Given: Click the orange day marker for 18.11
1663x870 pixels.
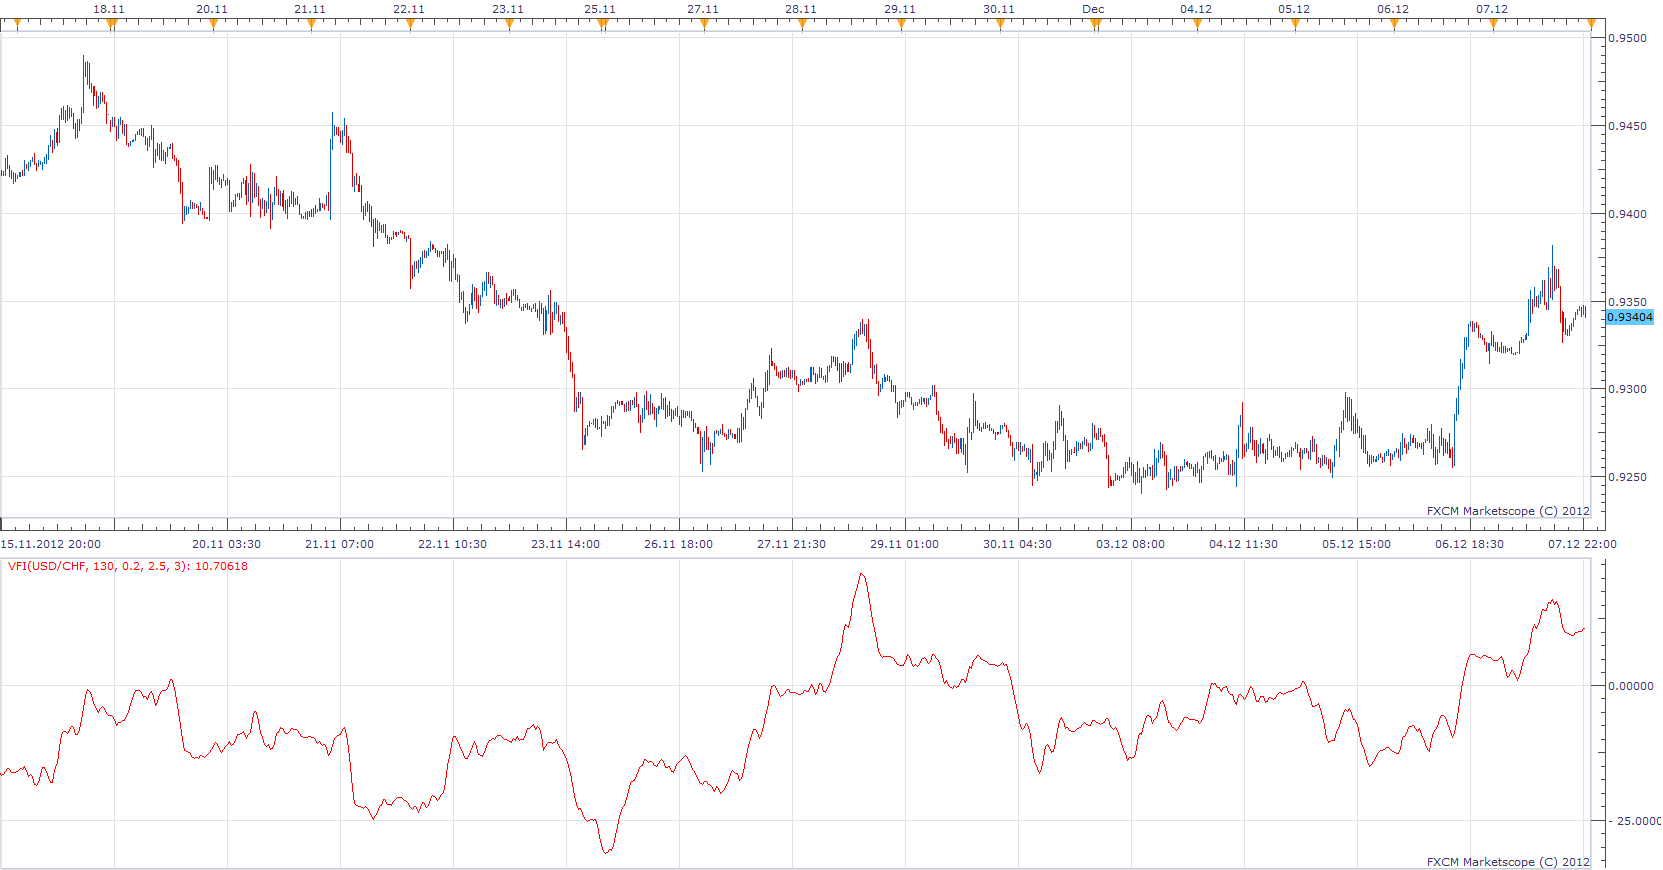Looking at the screenshot, I should (111, 24).
